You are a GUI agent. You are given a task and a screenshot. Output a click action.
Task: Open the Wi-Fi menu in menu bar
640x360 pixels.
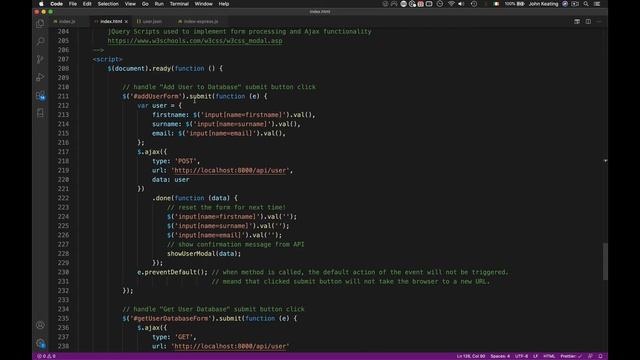(451, 4)
